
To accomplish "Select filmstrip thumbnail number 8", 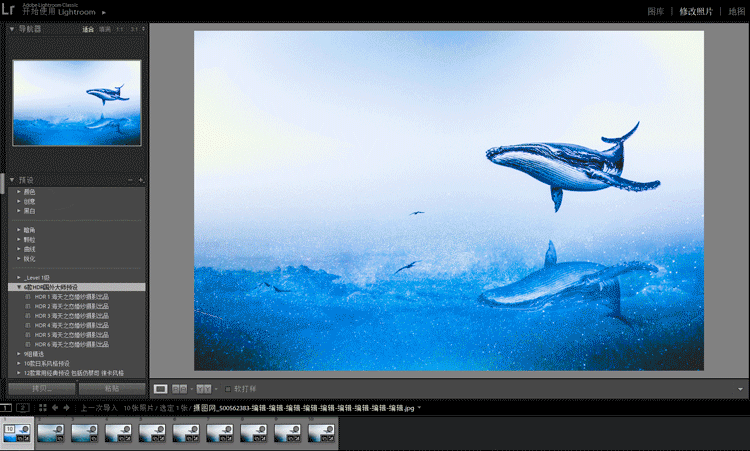I will [254, 433].
